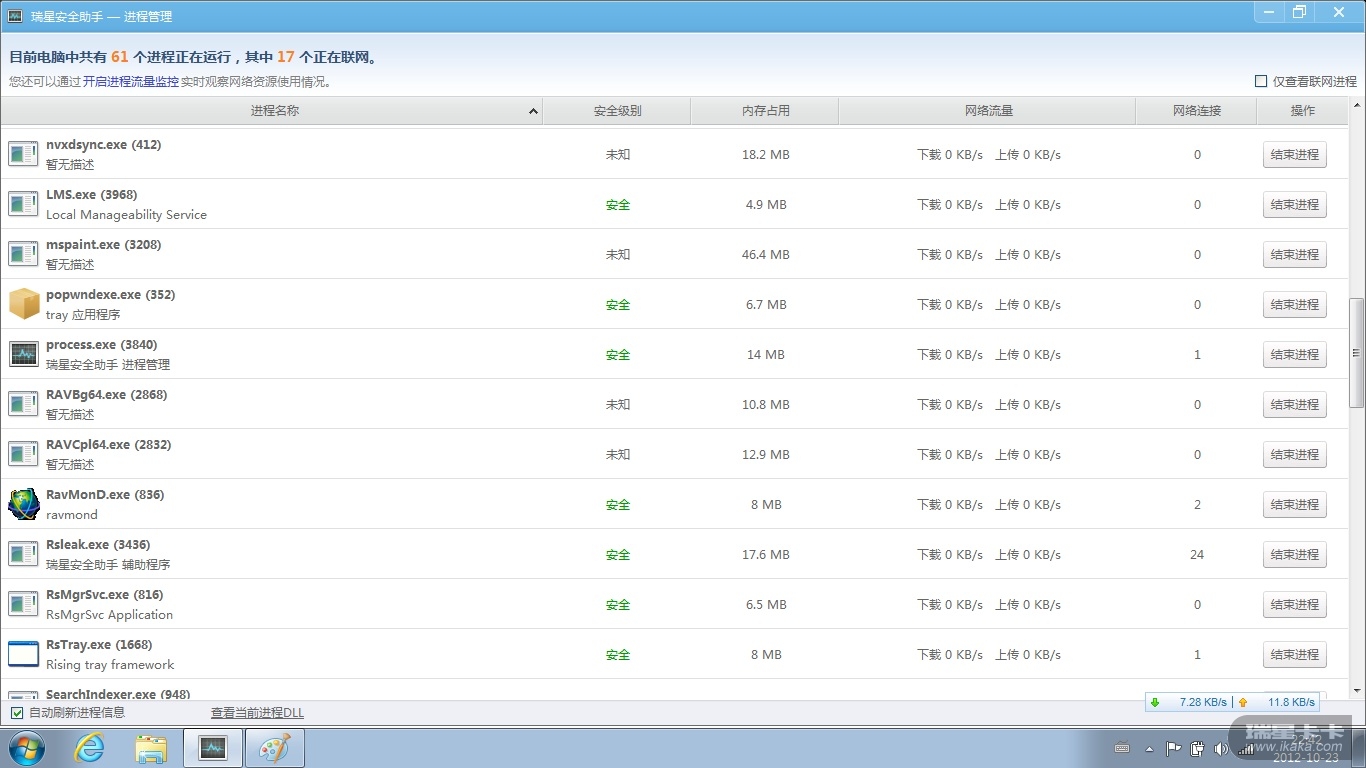This screenshot has width=1366, height=768.
Task: Click the mspaint.exe process icon
Action: (x=23, y=254)
